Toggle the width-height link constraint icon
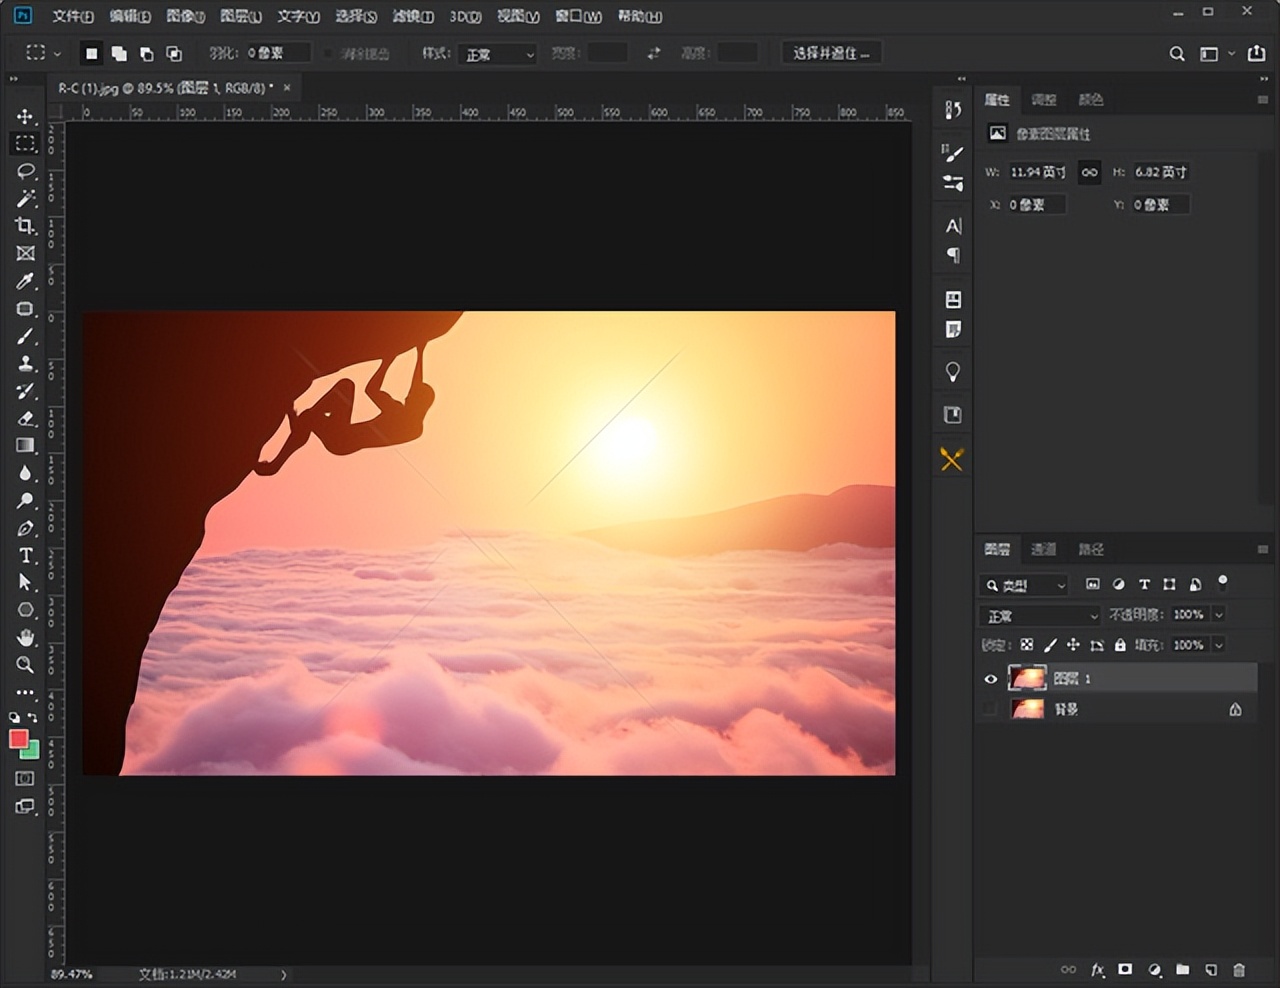1280x988 pixels. [1089, 172]
